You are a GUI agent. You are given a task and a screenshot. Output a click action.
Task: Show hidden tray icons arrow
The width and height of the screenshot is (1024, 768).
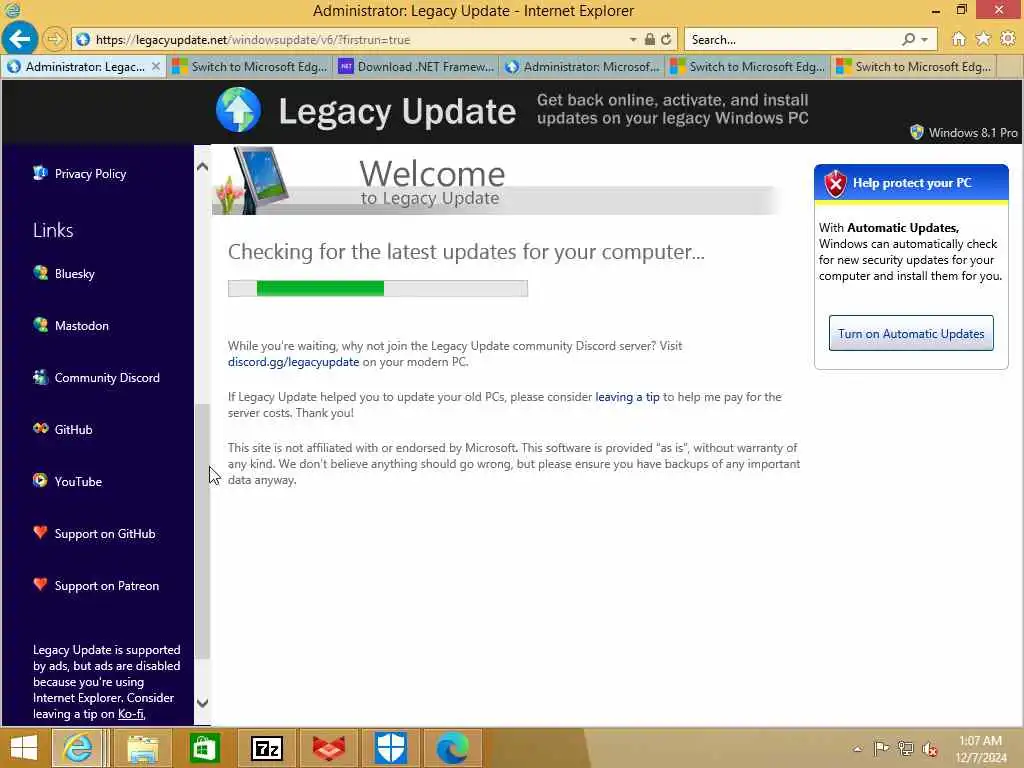point(857,749)
